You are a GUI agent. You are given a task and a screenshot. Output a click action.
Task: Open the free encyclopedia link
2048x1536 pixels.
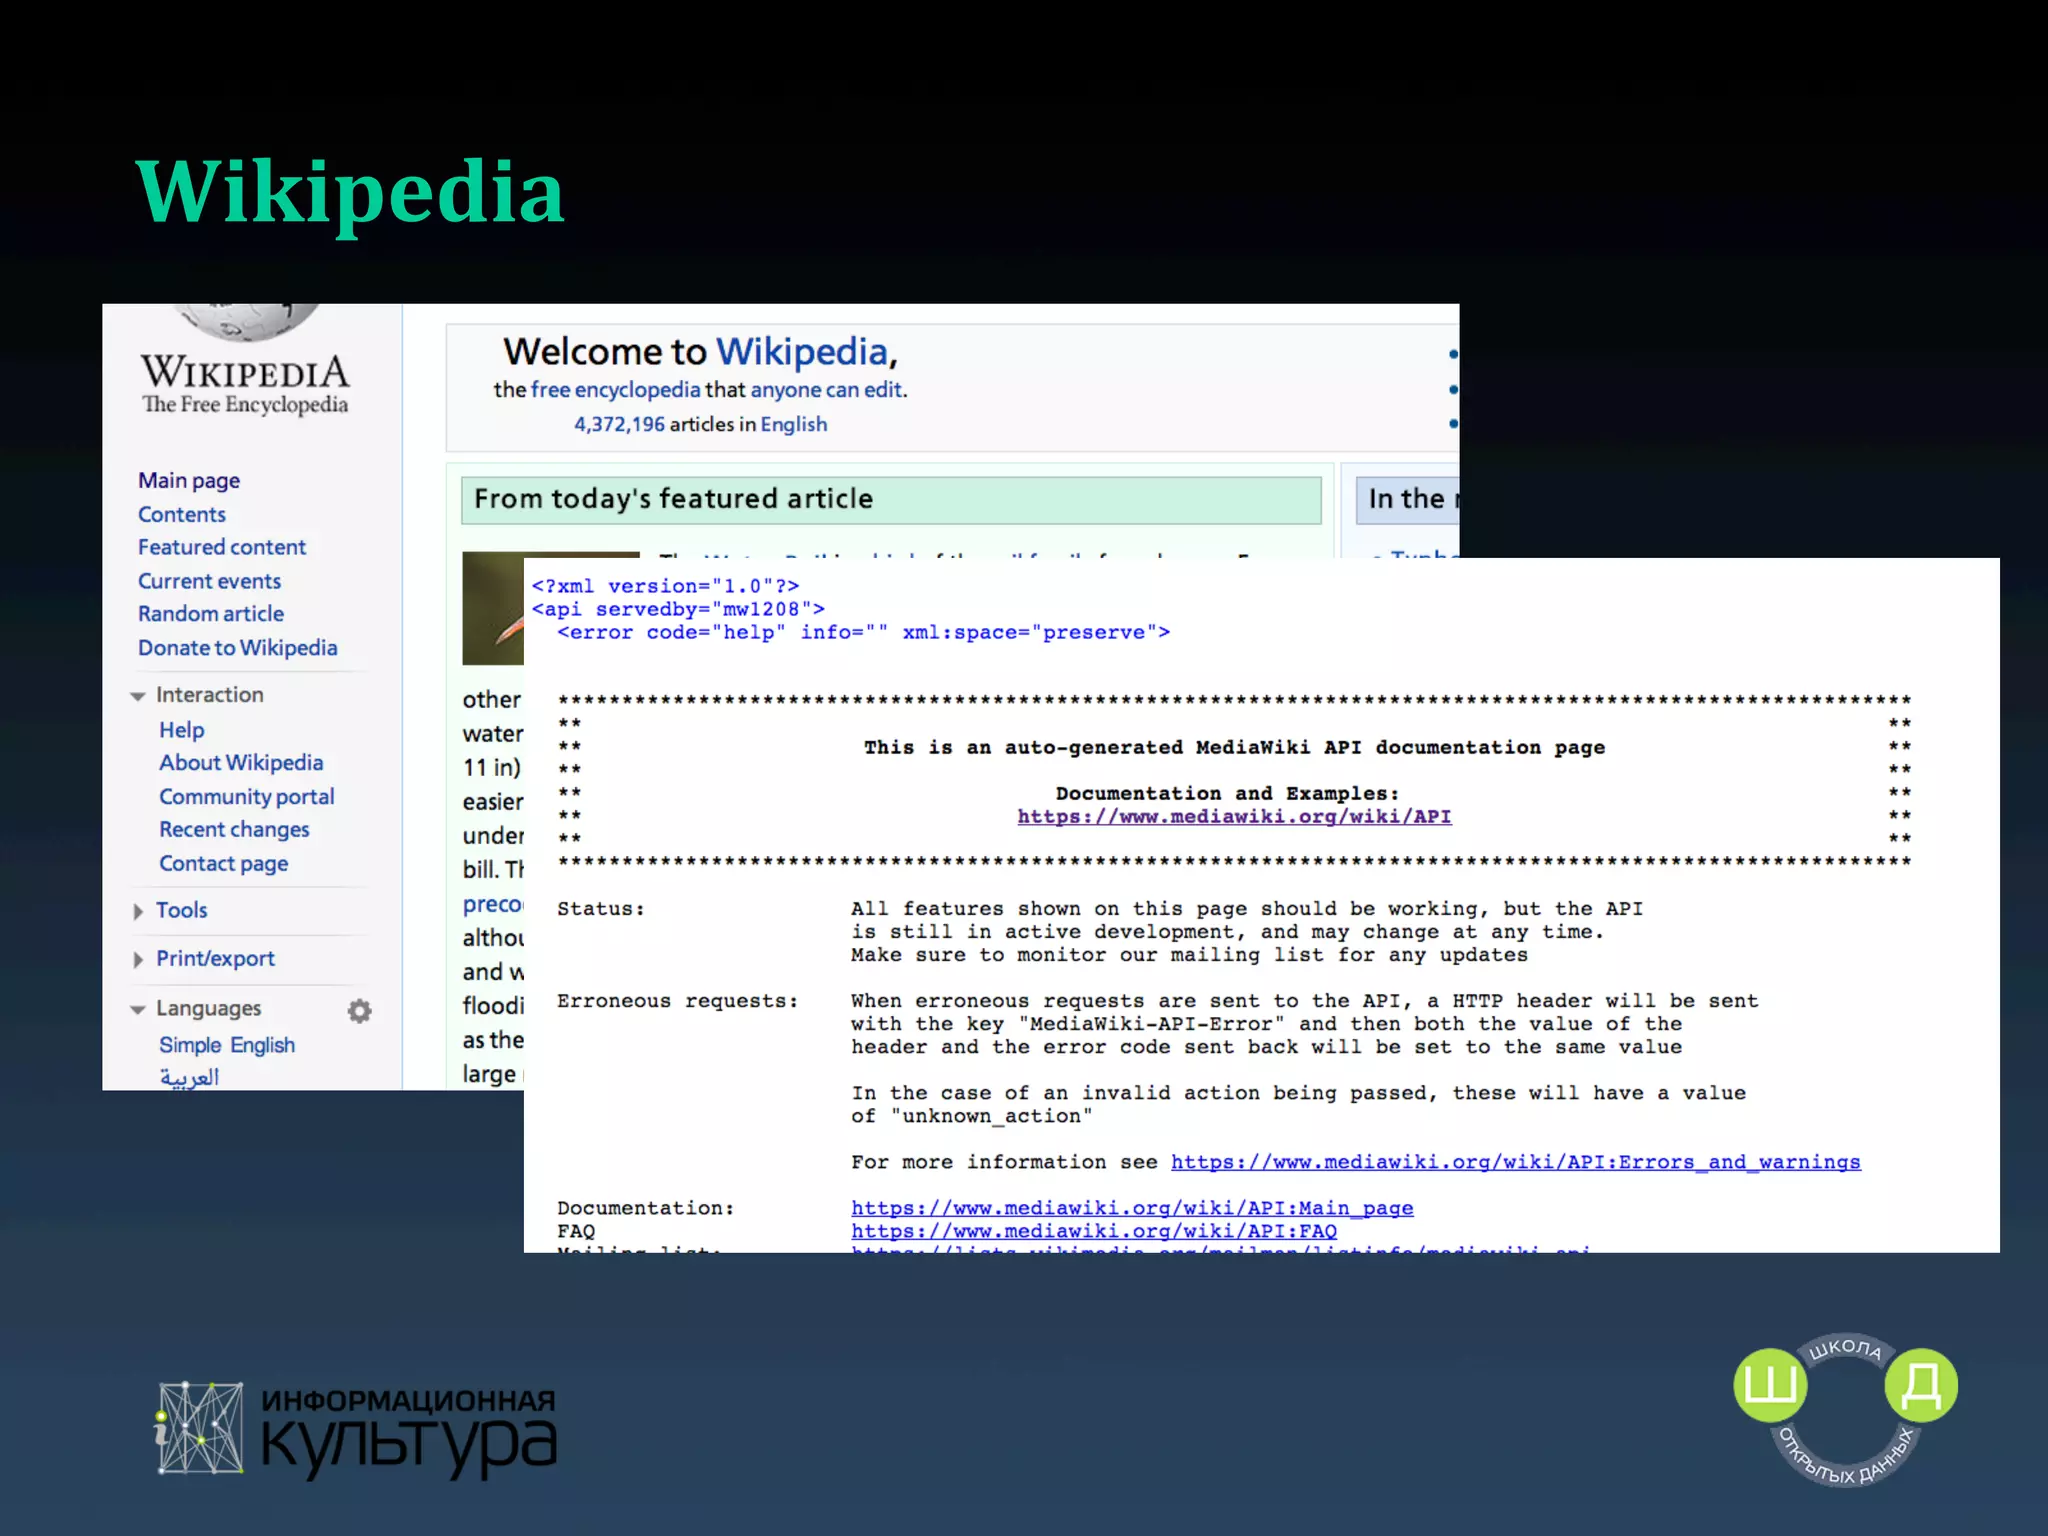[615, 390]
